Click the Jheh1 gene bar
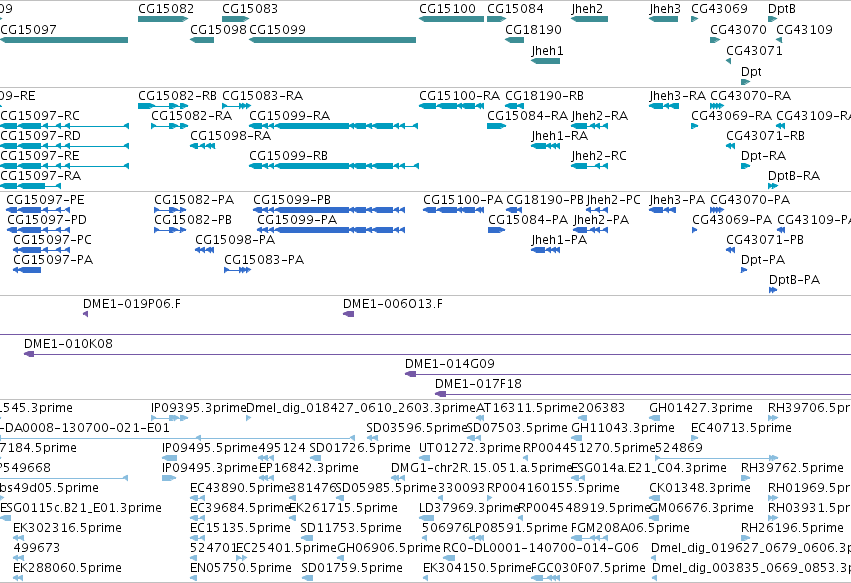851x583 pixels. pos(545,61)
